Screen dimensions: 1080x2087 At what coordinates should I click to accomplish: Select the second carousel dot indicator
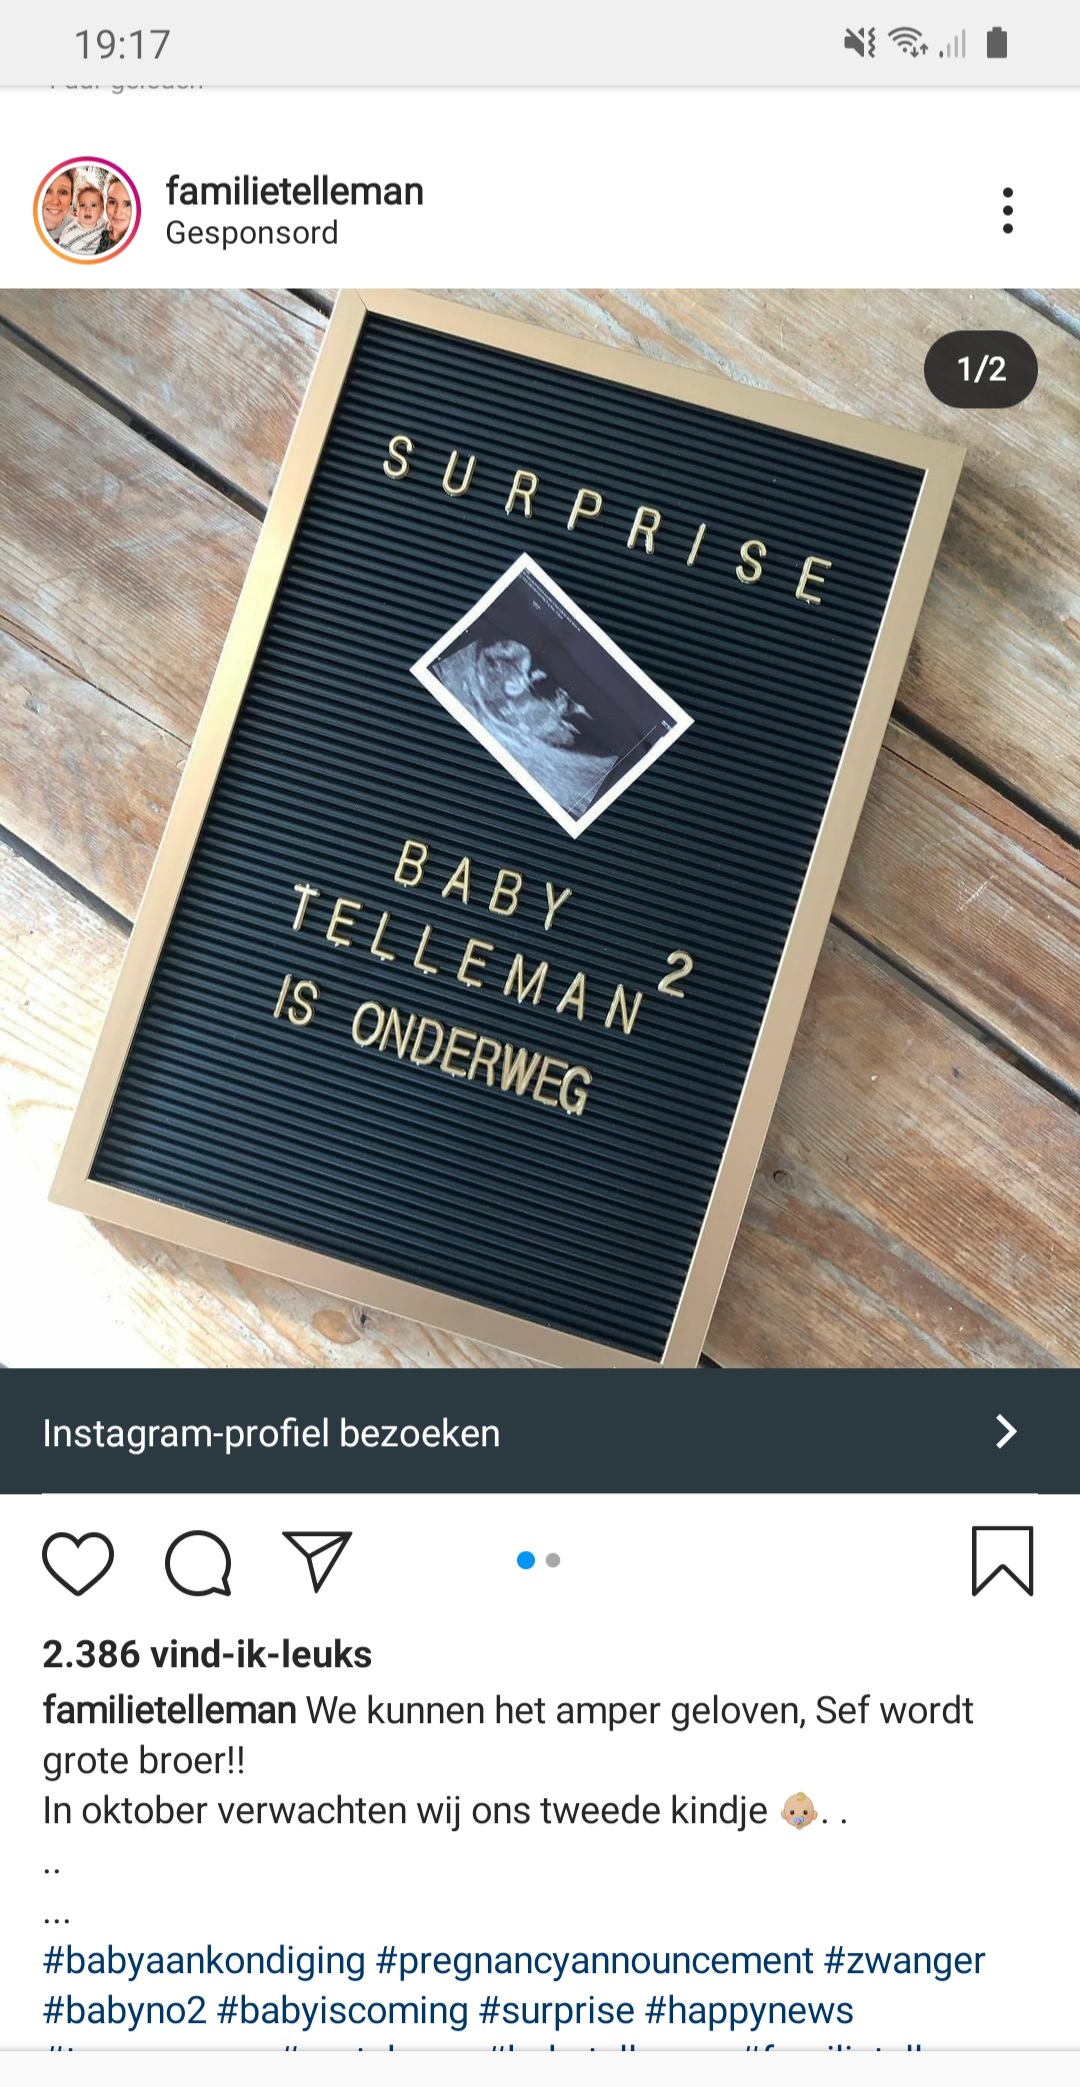[553, 1560]
